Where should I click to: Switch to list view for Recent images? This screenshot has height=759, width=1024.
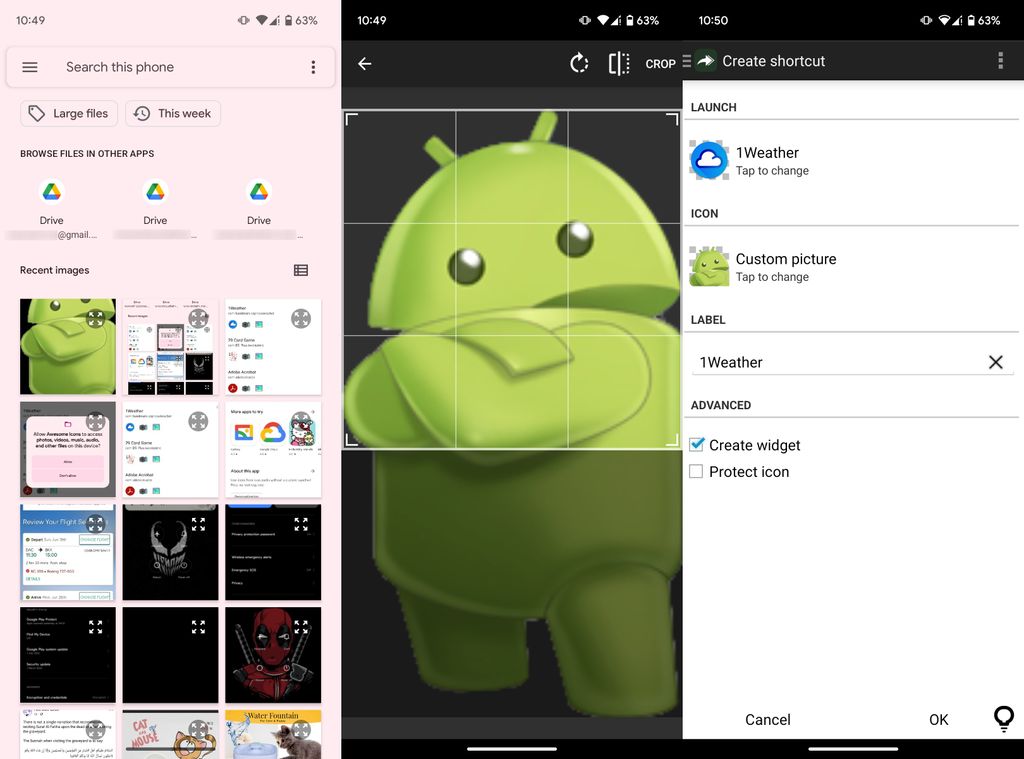tap(302, 270)
